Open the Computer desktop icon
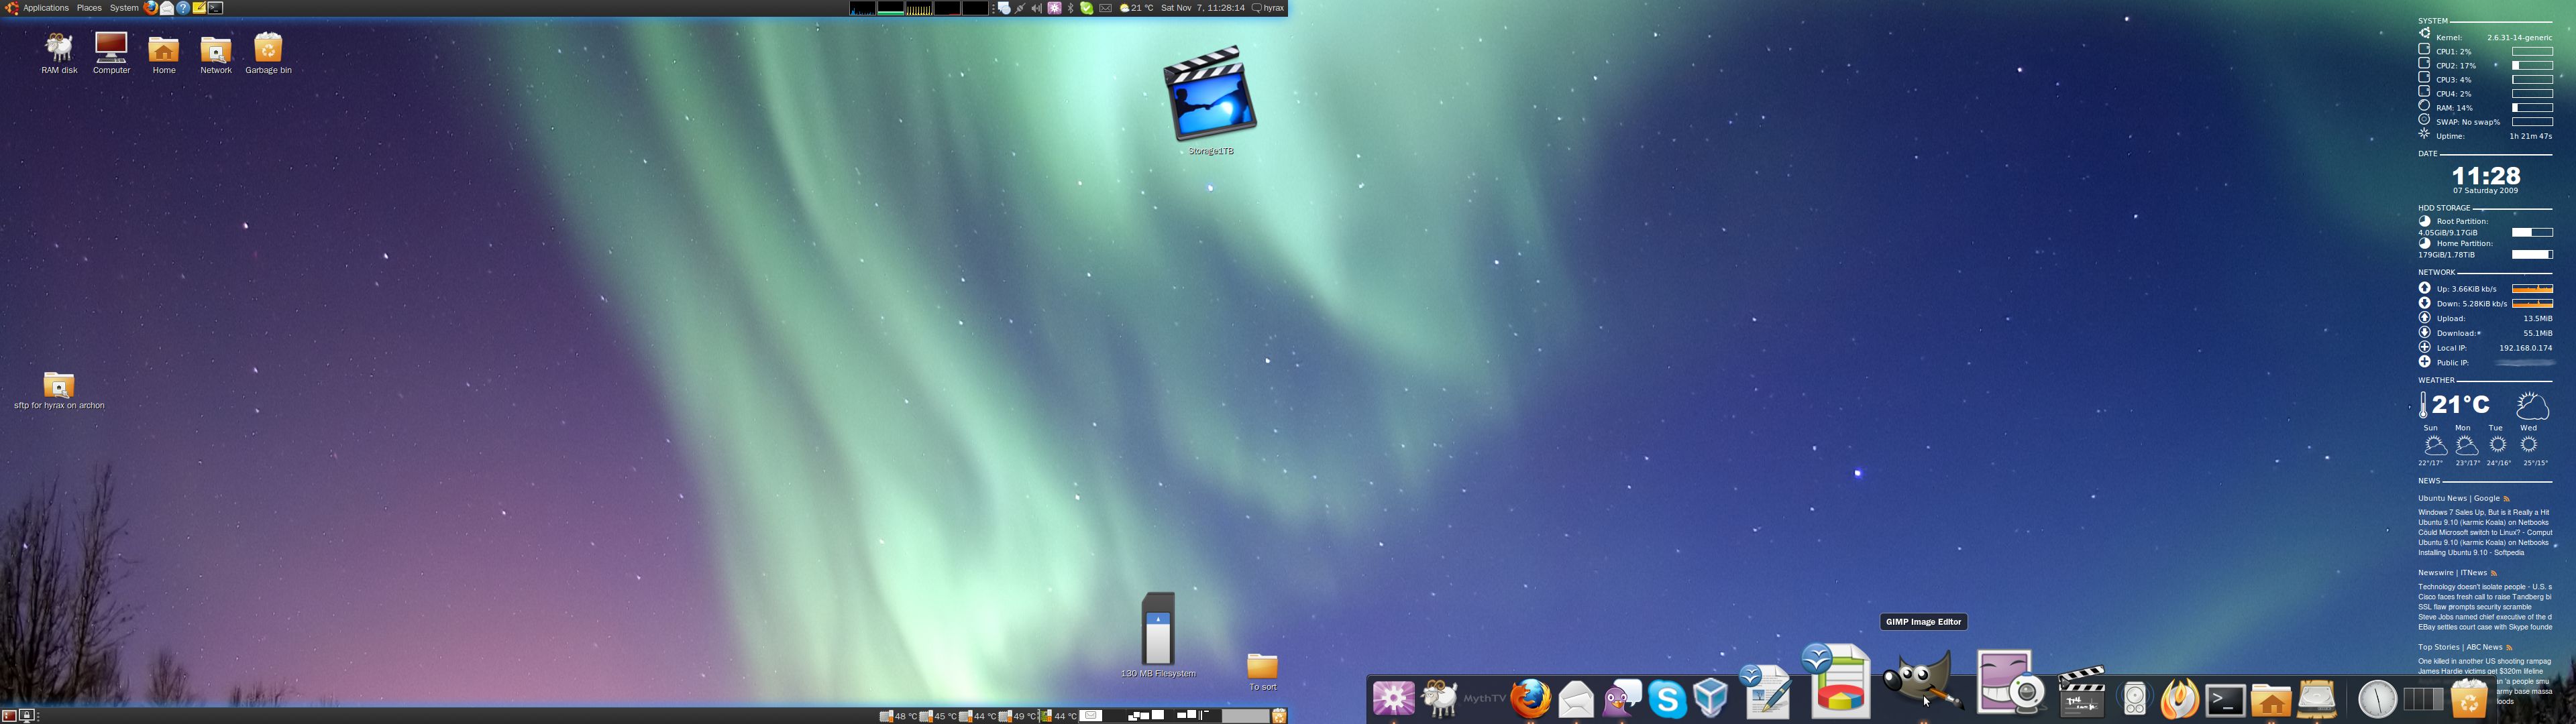 (111, 54)
